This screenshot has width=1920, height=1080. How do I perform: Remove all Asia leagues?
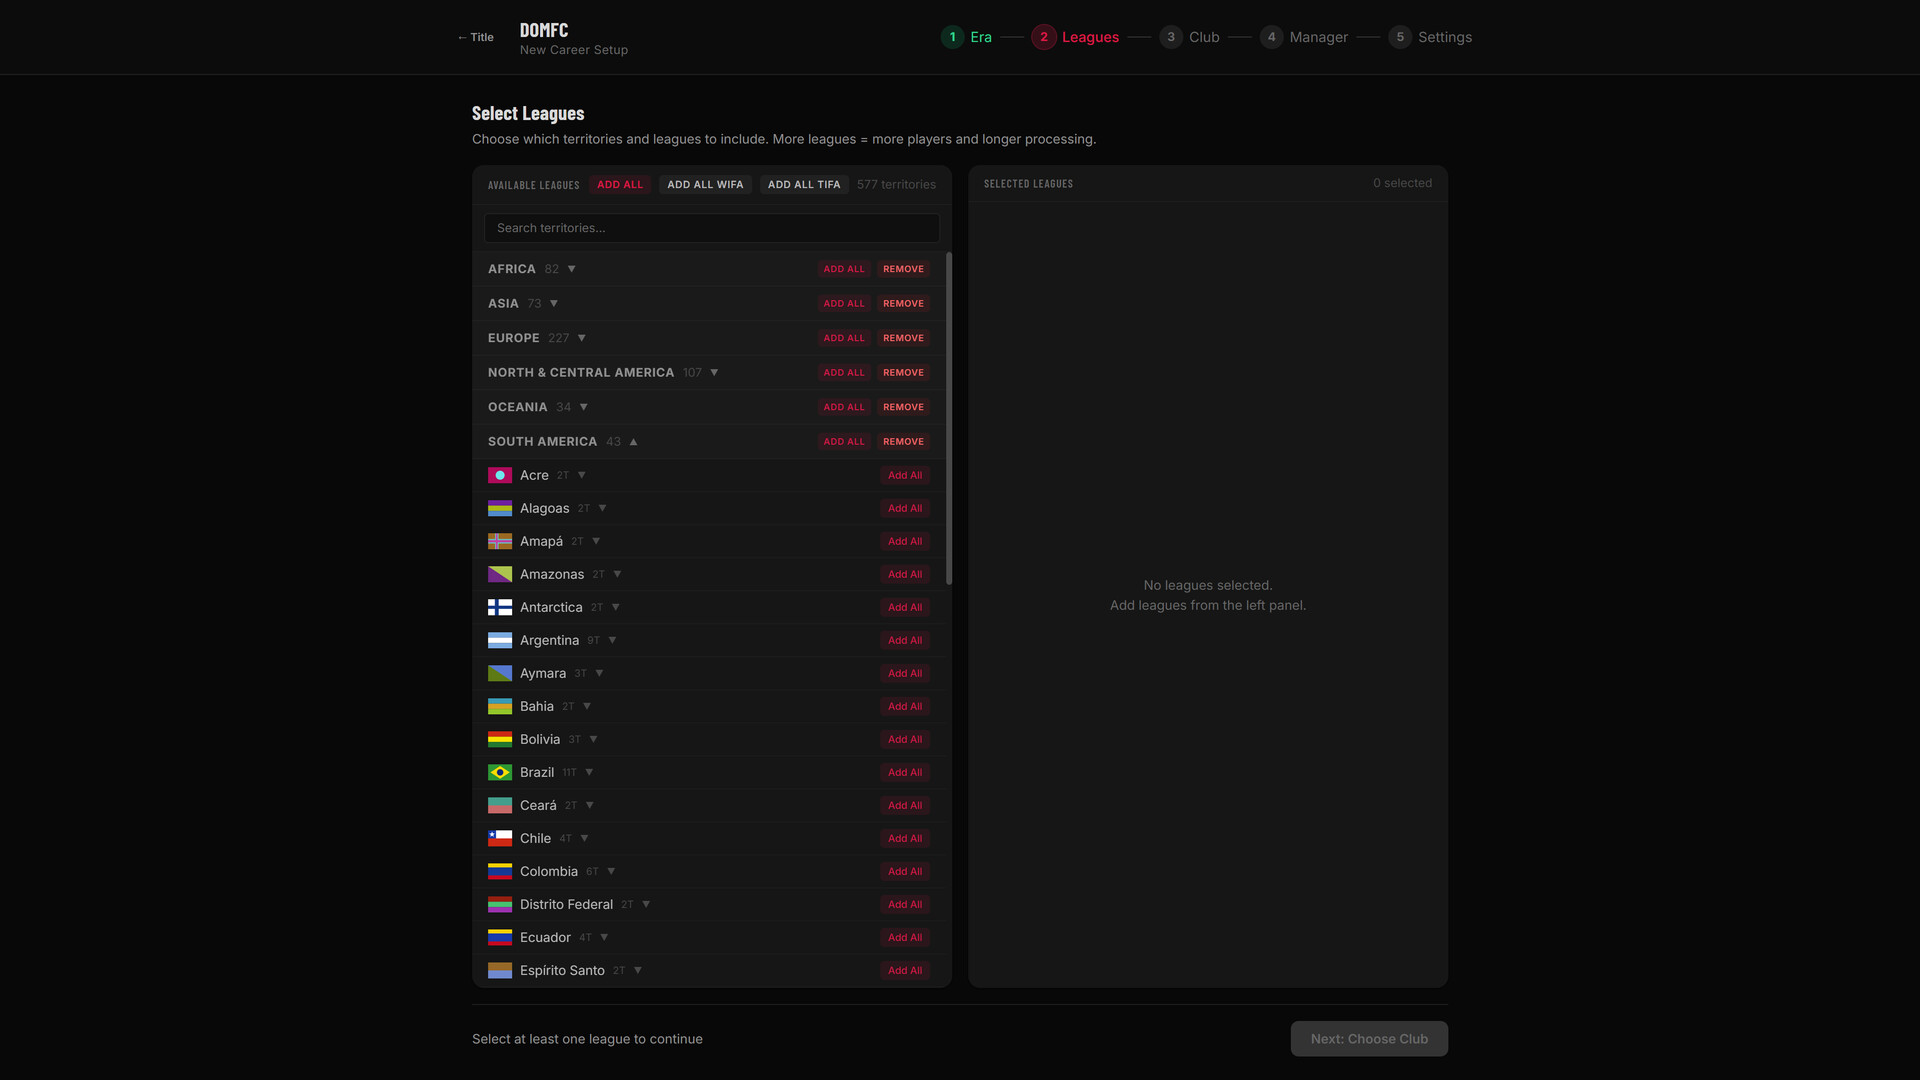903,303
